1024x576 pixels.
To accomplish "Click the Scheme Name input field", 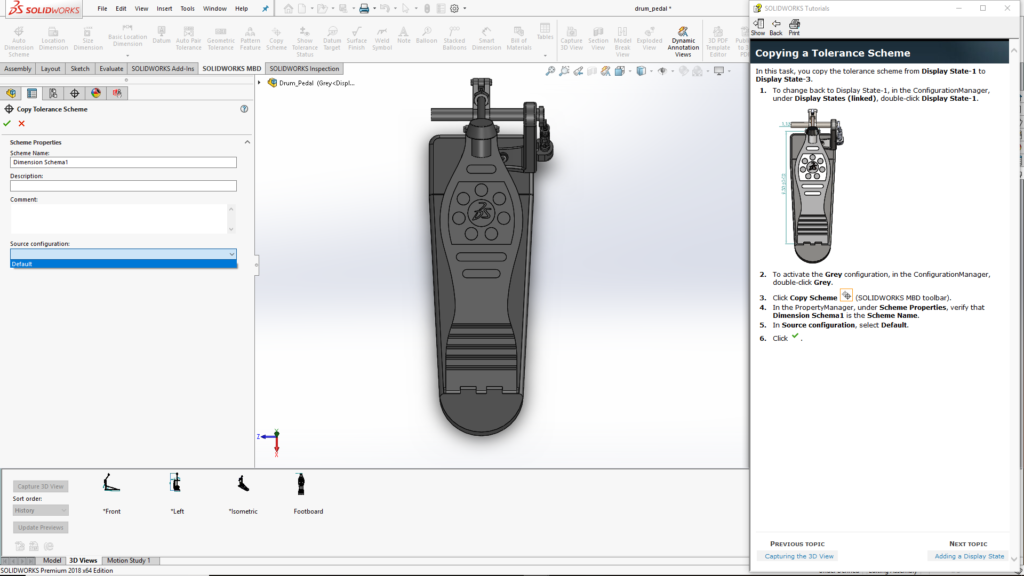I will coord(123,162).
